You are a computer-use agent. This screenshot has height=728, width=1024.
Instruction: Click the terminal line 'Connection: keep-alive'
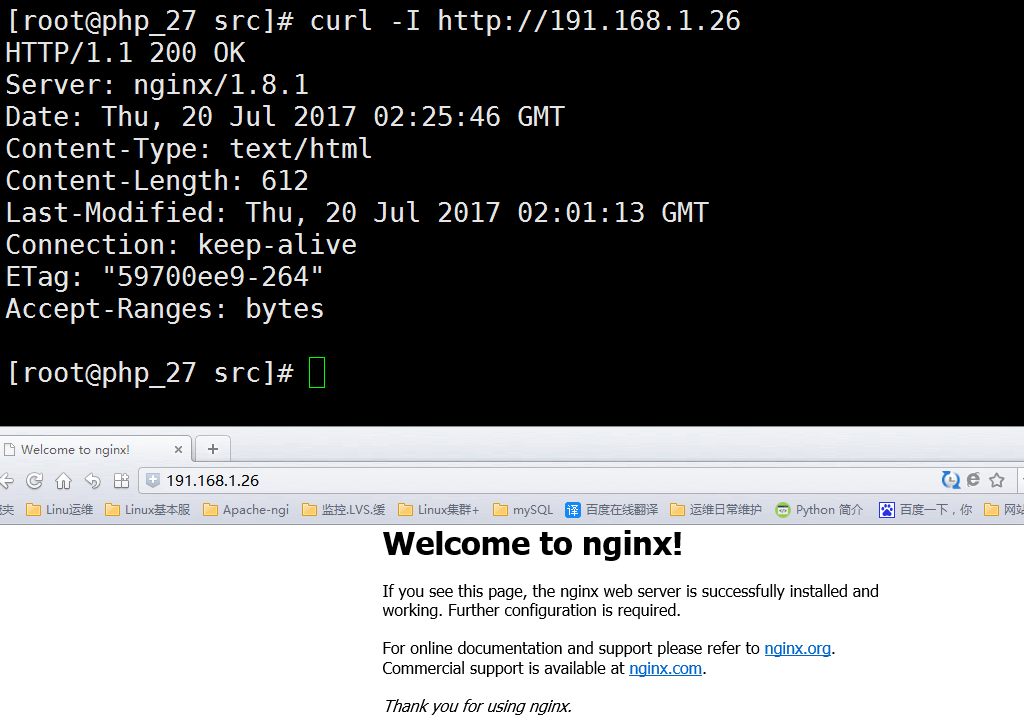click(x=181, y=245)
